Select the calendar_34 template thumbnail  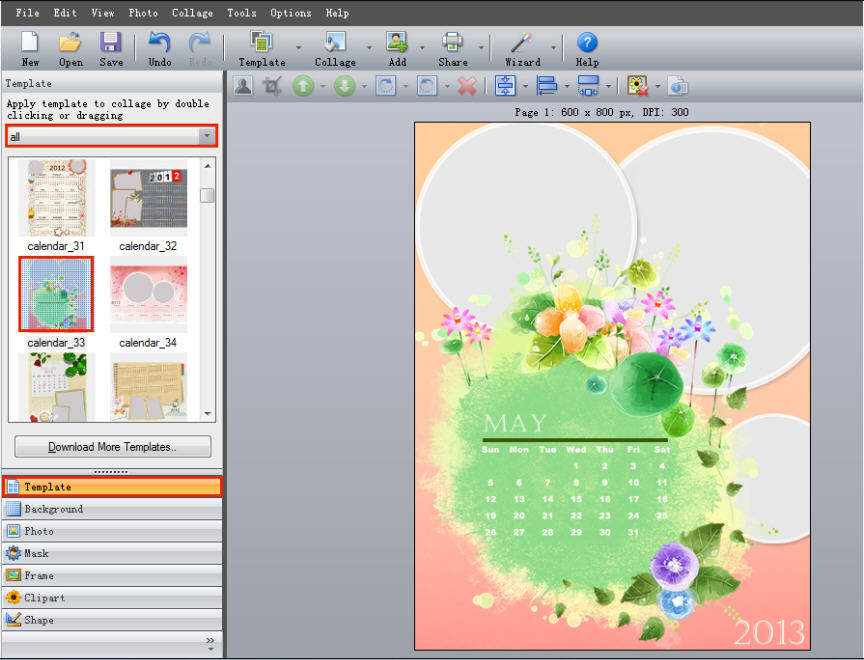coord(148,294)
